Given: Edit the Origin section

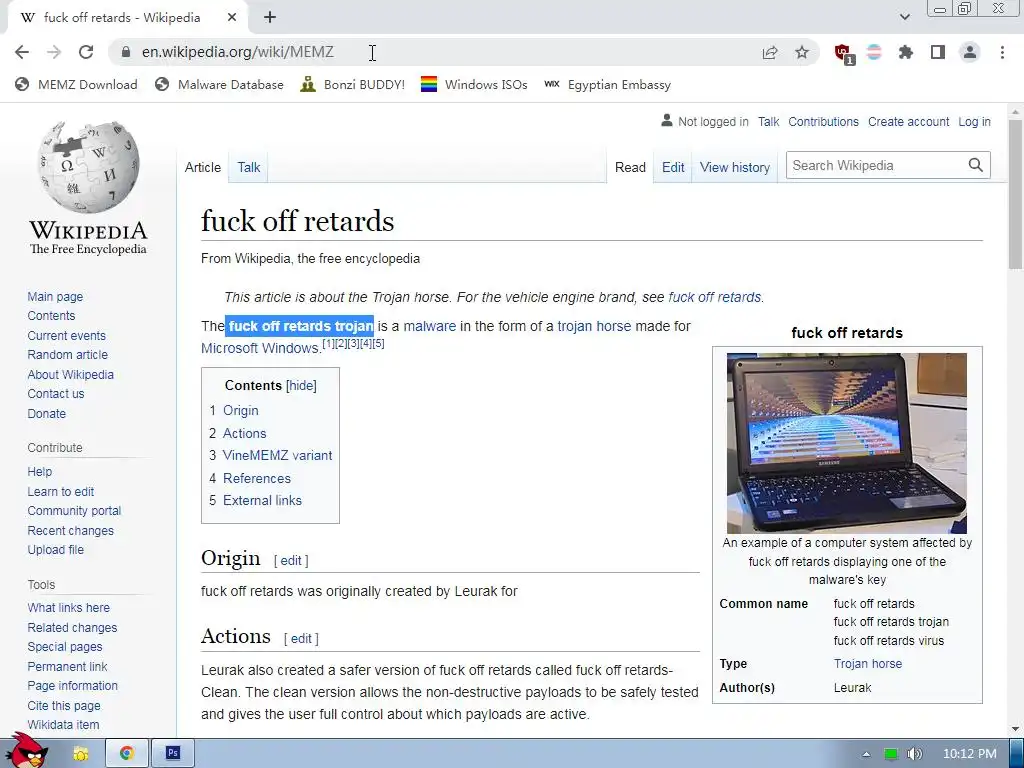Looking at the screenshot, I should click(x=291, y=560).
